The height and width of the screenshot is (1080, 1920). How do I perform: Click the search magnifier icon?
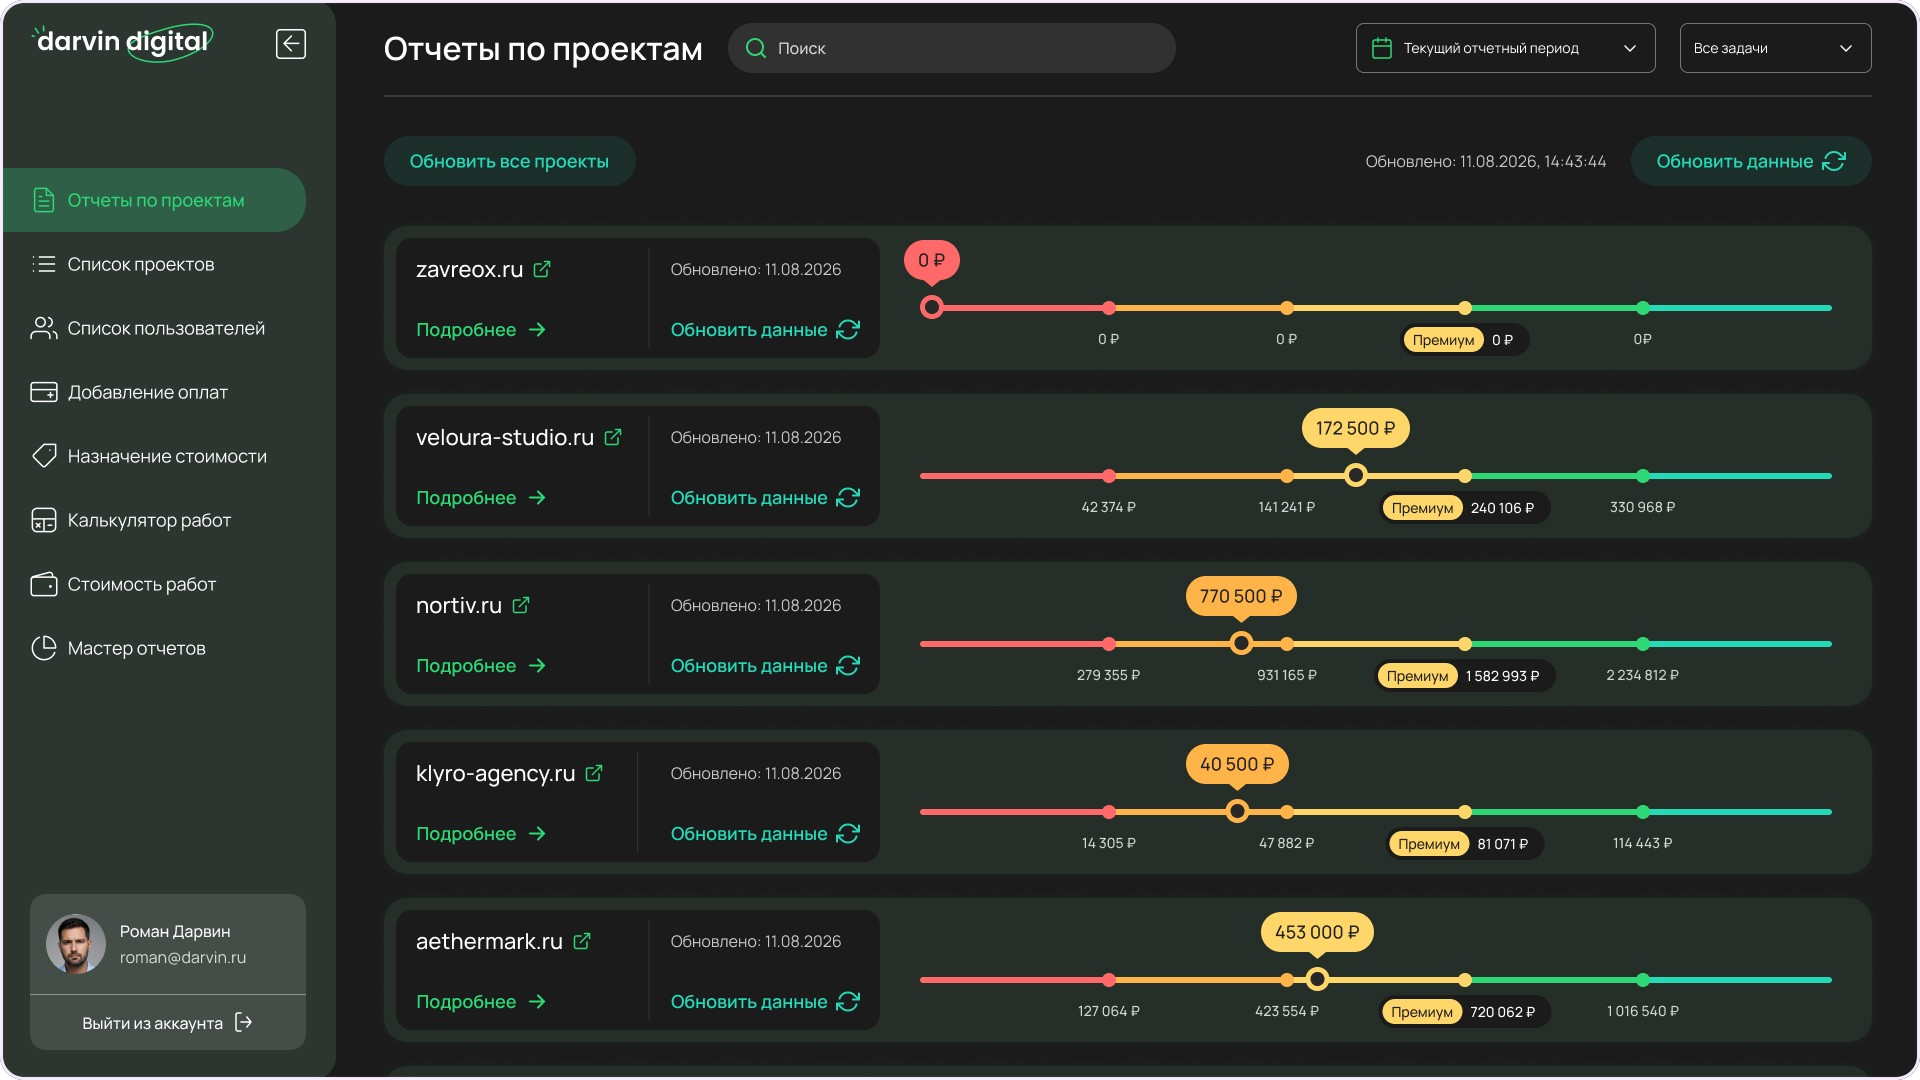coord(756,48)
